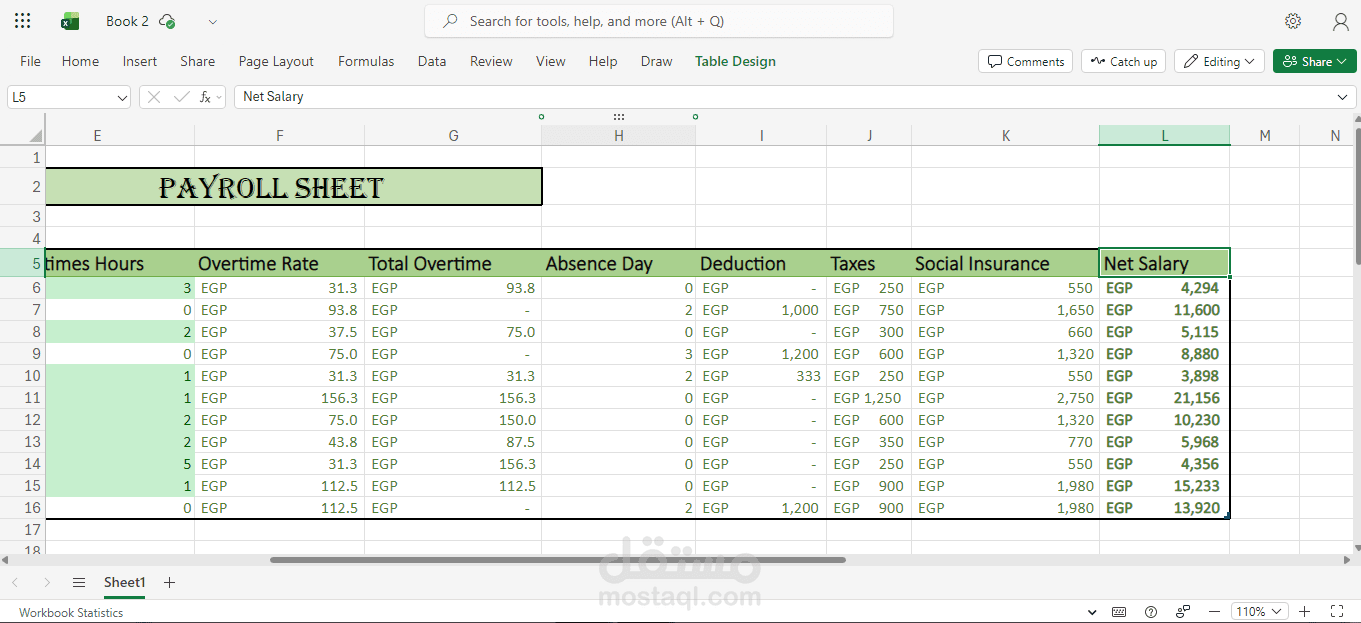Open the account profile icon
Viewport: 1361px width, 623px height.
[1341, 21]
